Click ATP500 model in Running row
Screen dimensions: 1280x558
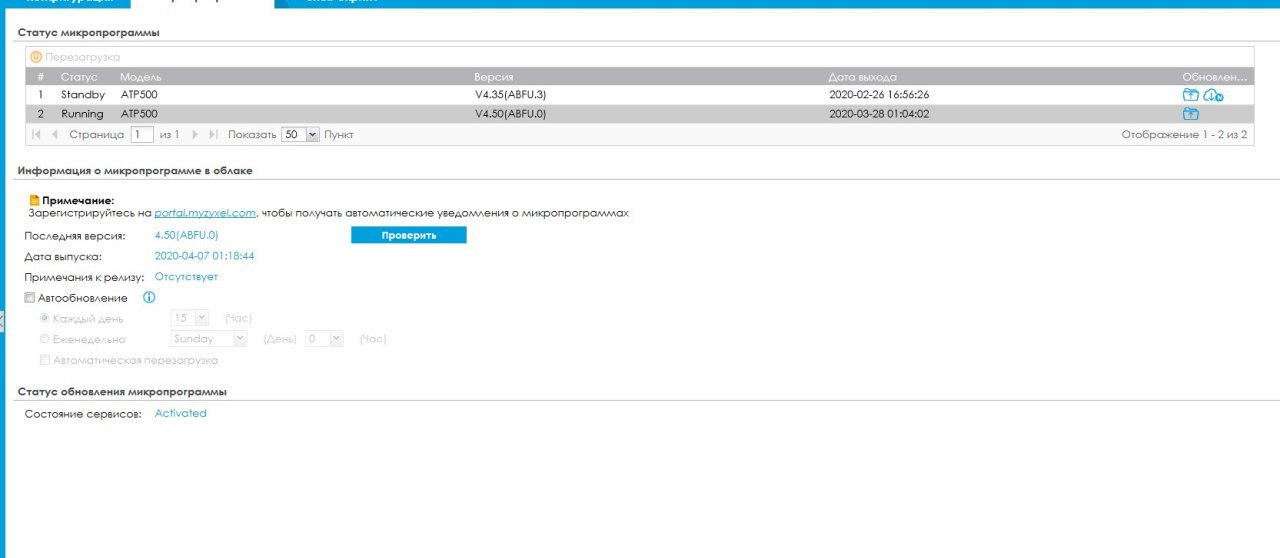point(139,114)
